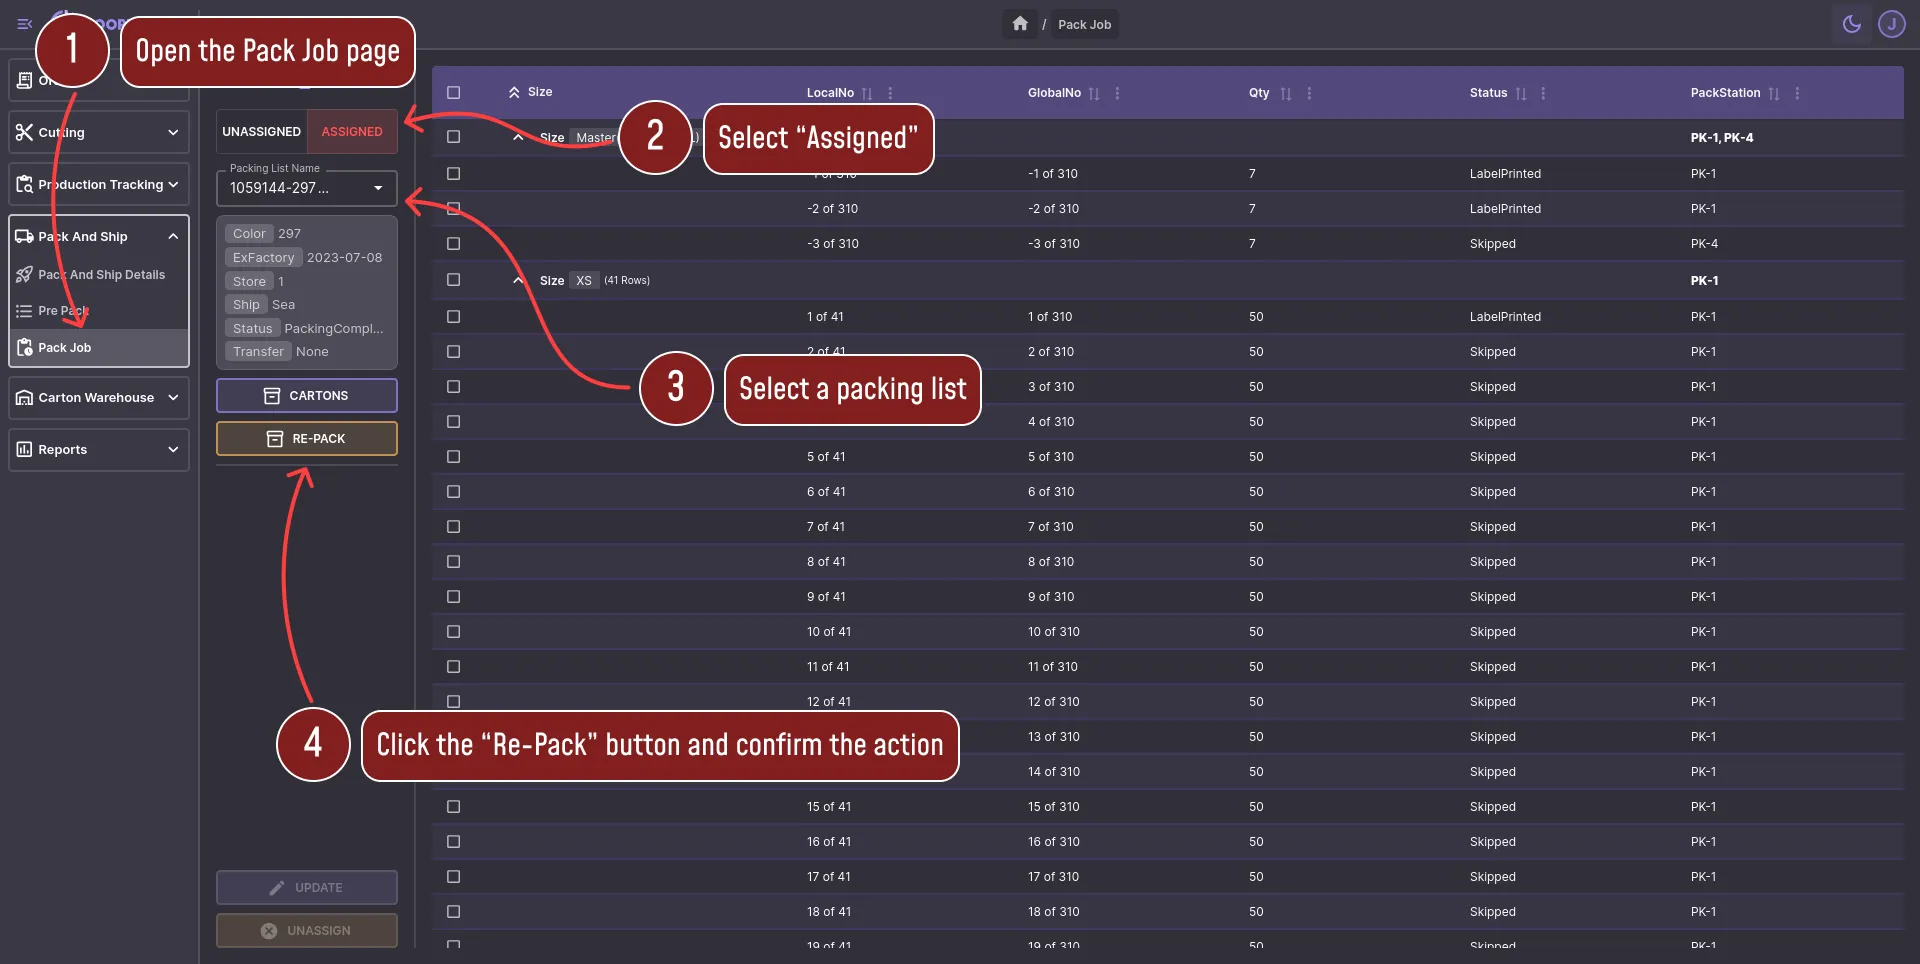Click the home icon in breadcrumb
This screenshot has height=964, width=1920.
(1019, 24)
